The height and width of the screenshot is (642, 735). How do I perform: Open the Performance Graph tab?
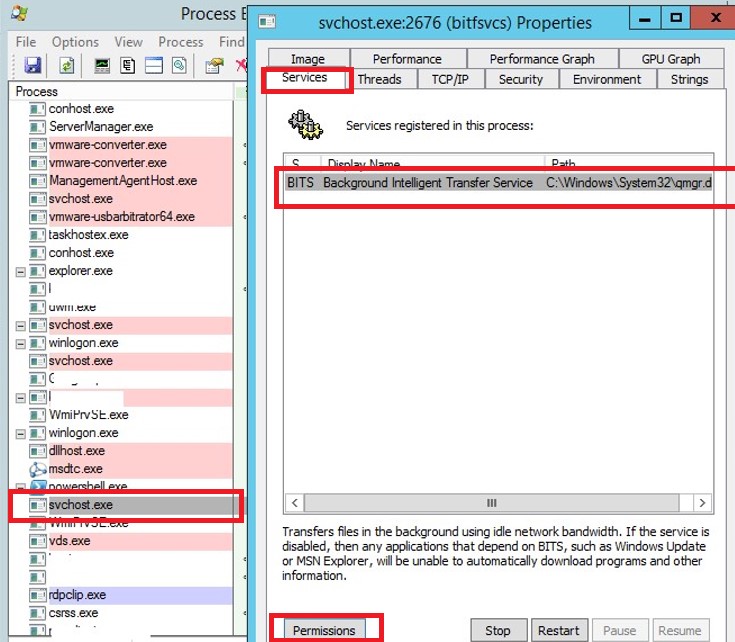[x=541, y=59]
